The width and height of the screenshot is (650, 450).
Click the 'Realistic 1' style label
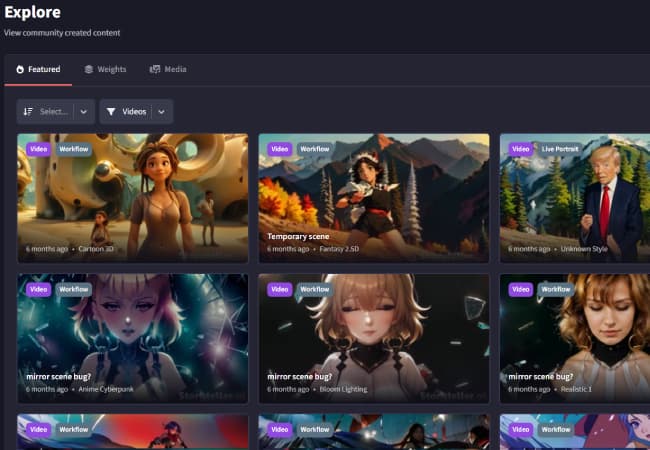click(x=576, y=390)
